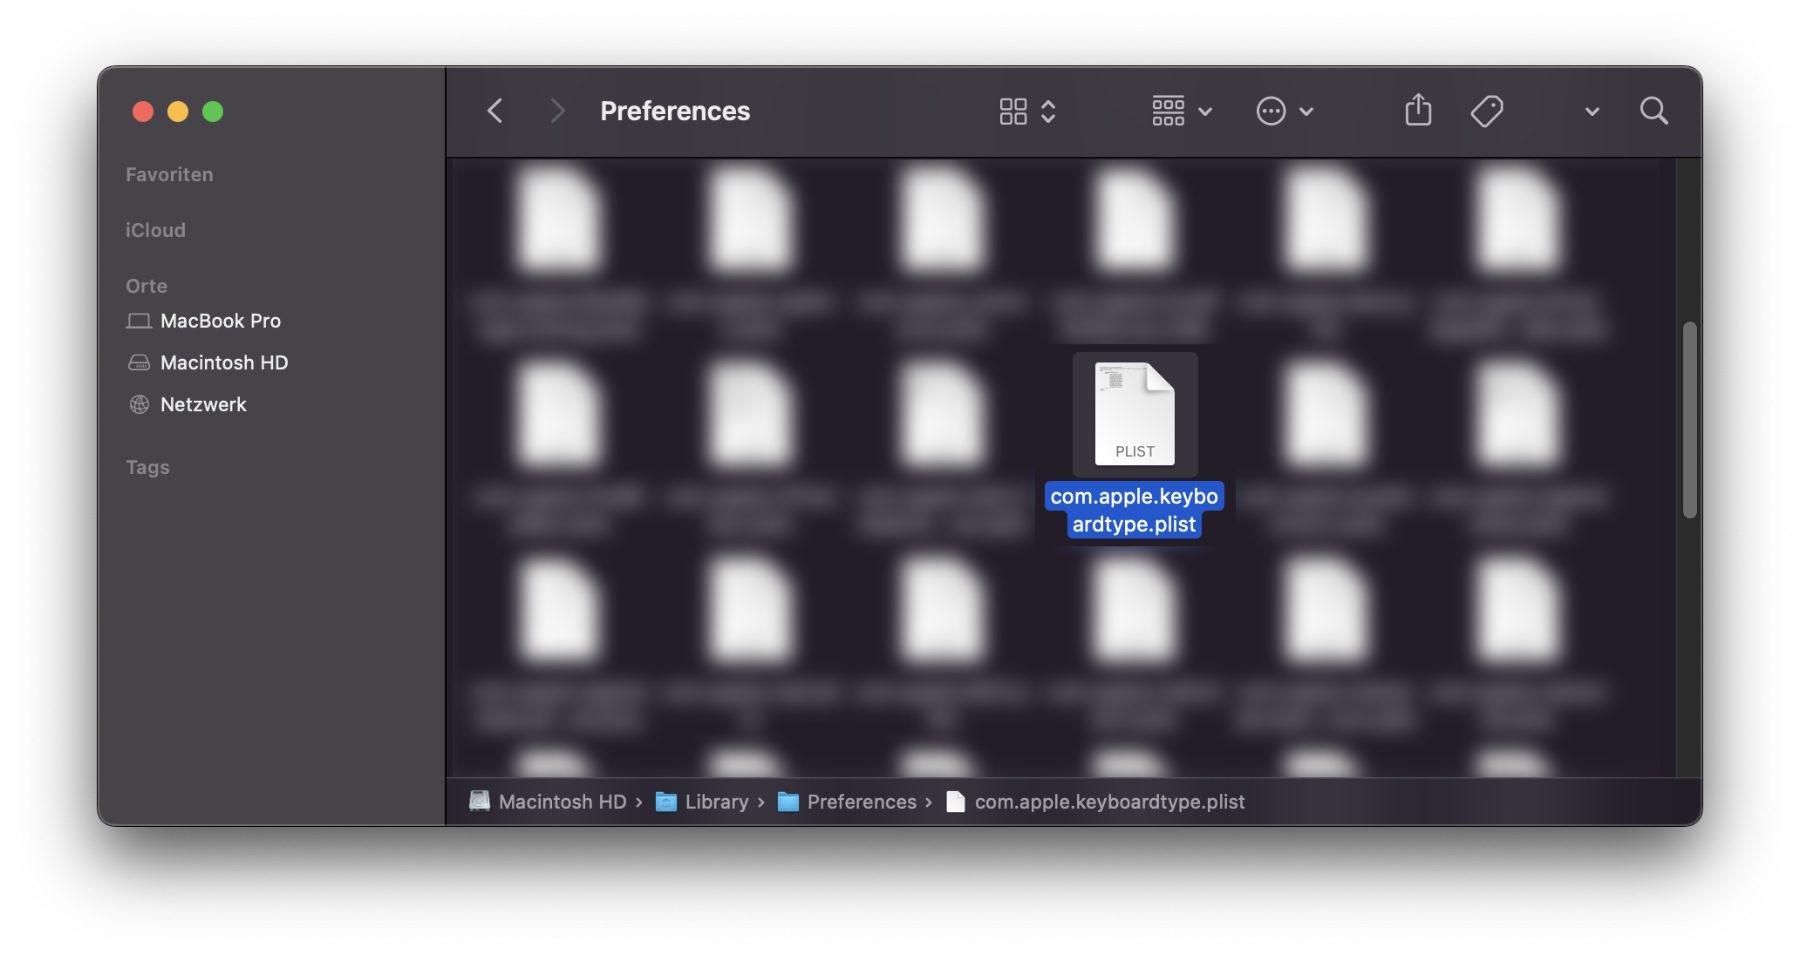Viewport: 1800px width, 955px height.
Task: Click the tag icon to edit tags
Action: 1487,111
